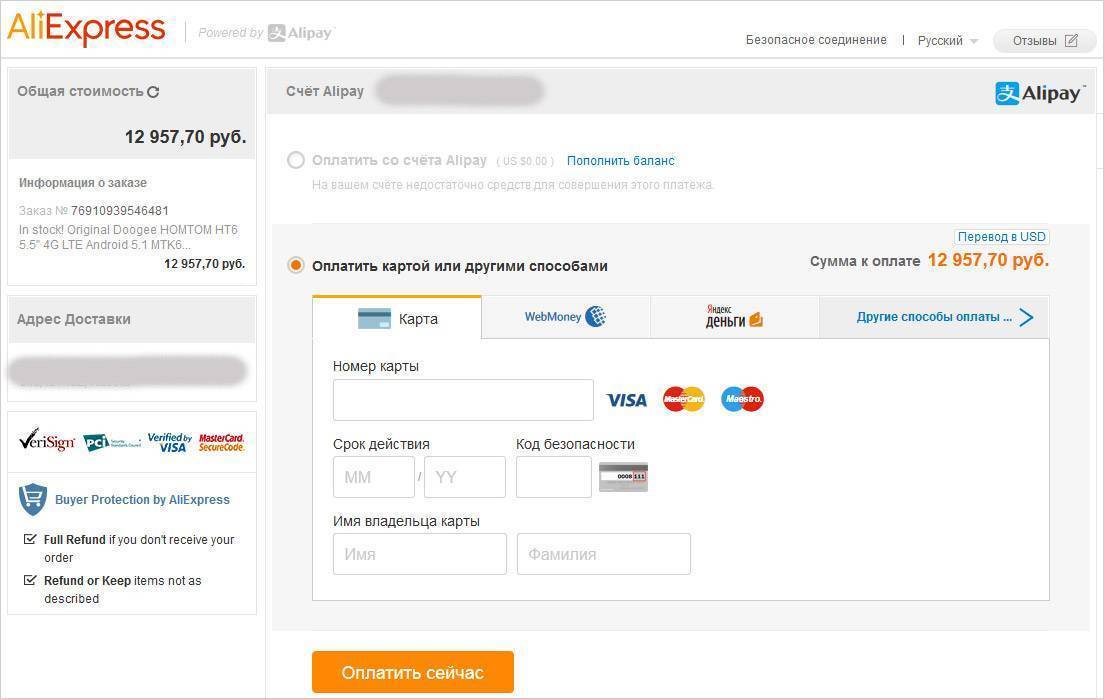Click the AliExpress logo
The image size is (1104, 699).
click(x=86, y=29)
